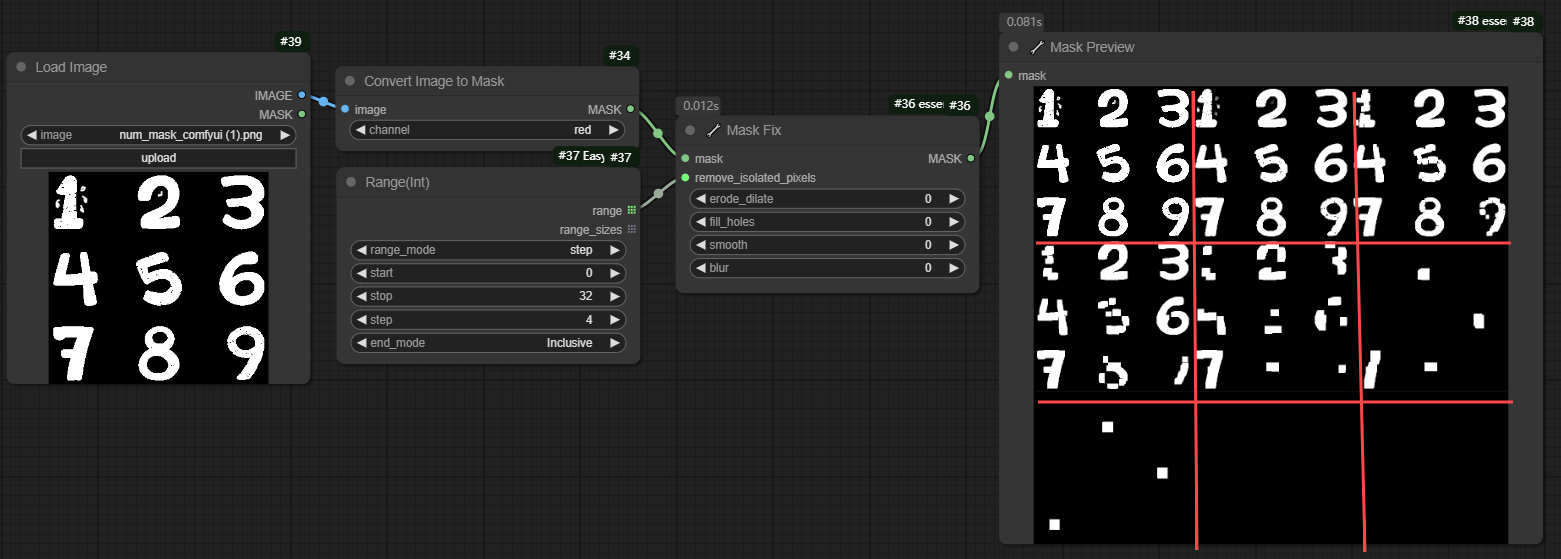Click the range output grid icon
The height and width of the screenshot is (559, 1561).
point(631,210)
